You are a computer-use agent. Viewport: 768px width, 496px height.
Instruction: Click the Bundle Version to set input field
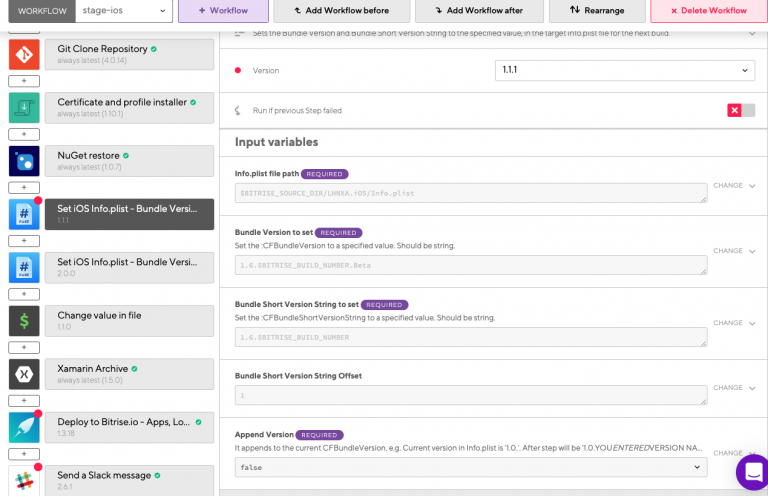[x=470, y=265]
